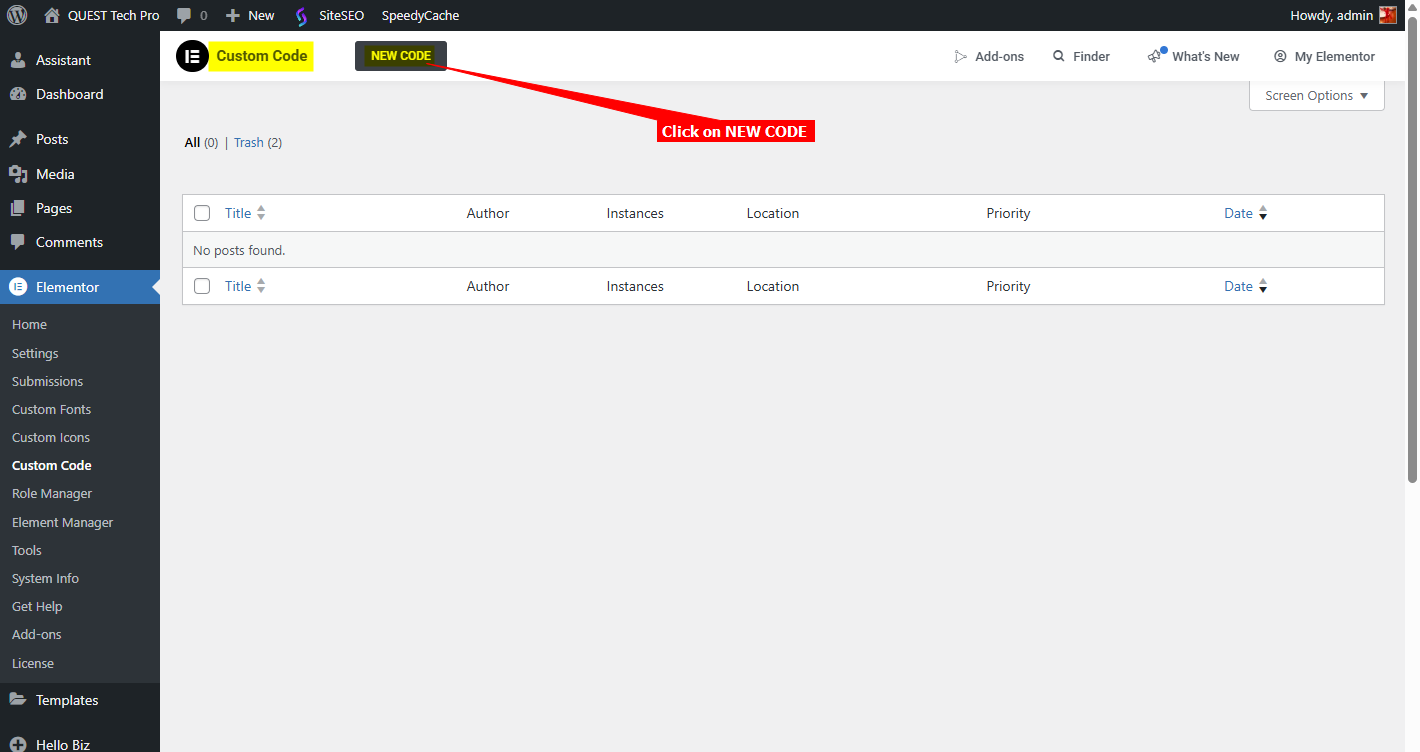Open the Custom Fonts submenu item
Screen dimensions: 1420x752
[51, 409]
